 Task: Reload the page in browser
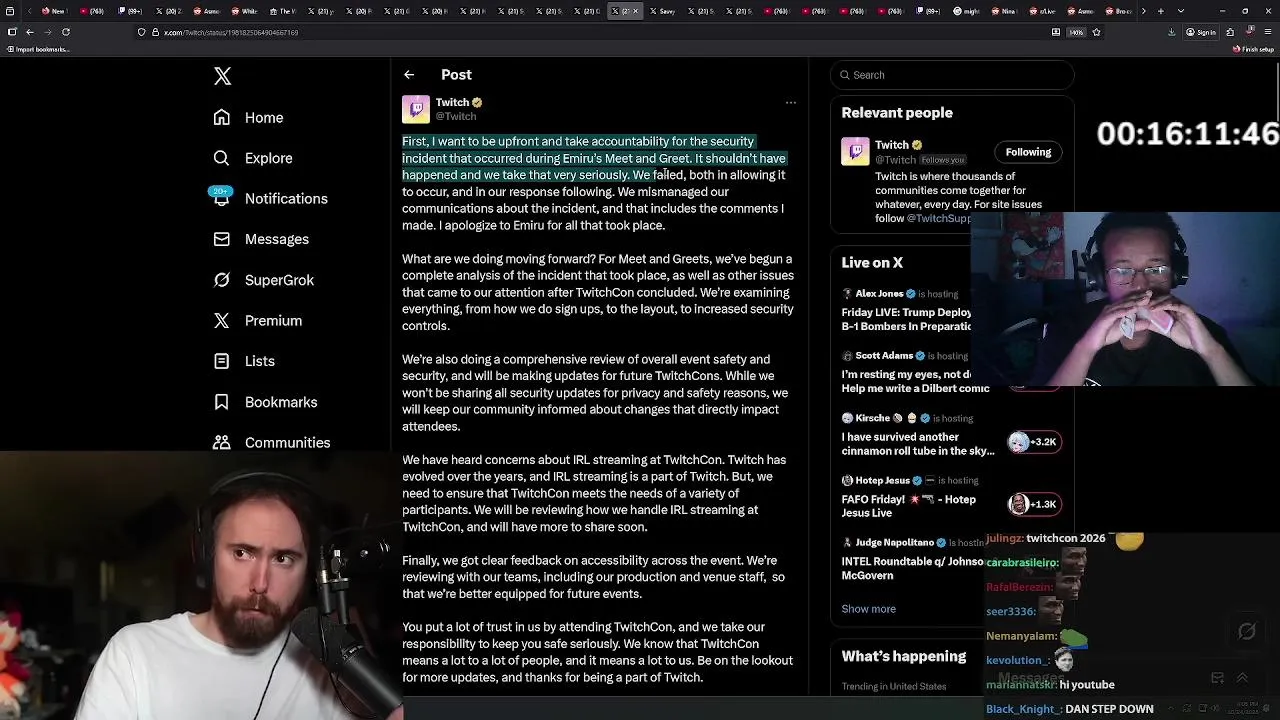point(66,32)
